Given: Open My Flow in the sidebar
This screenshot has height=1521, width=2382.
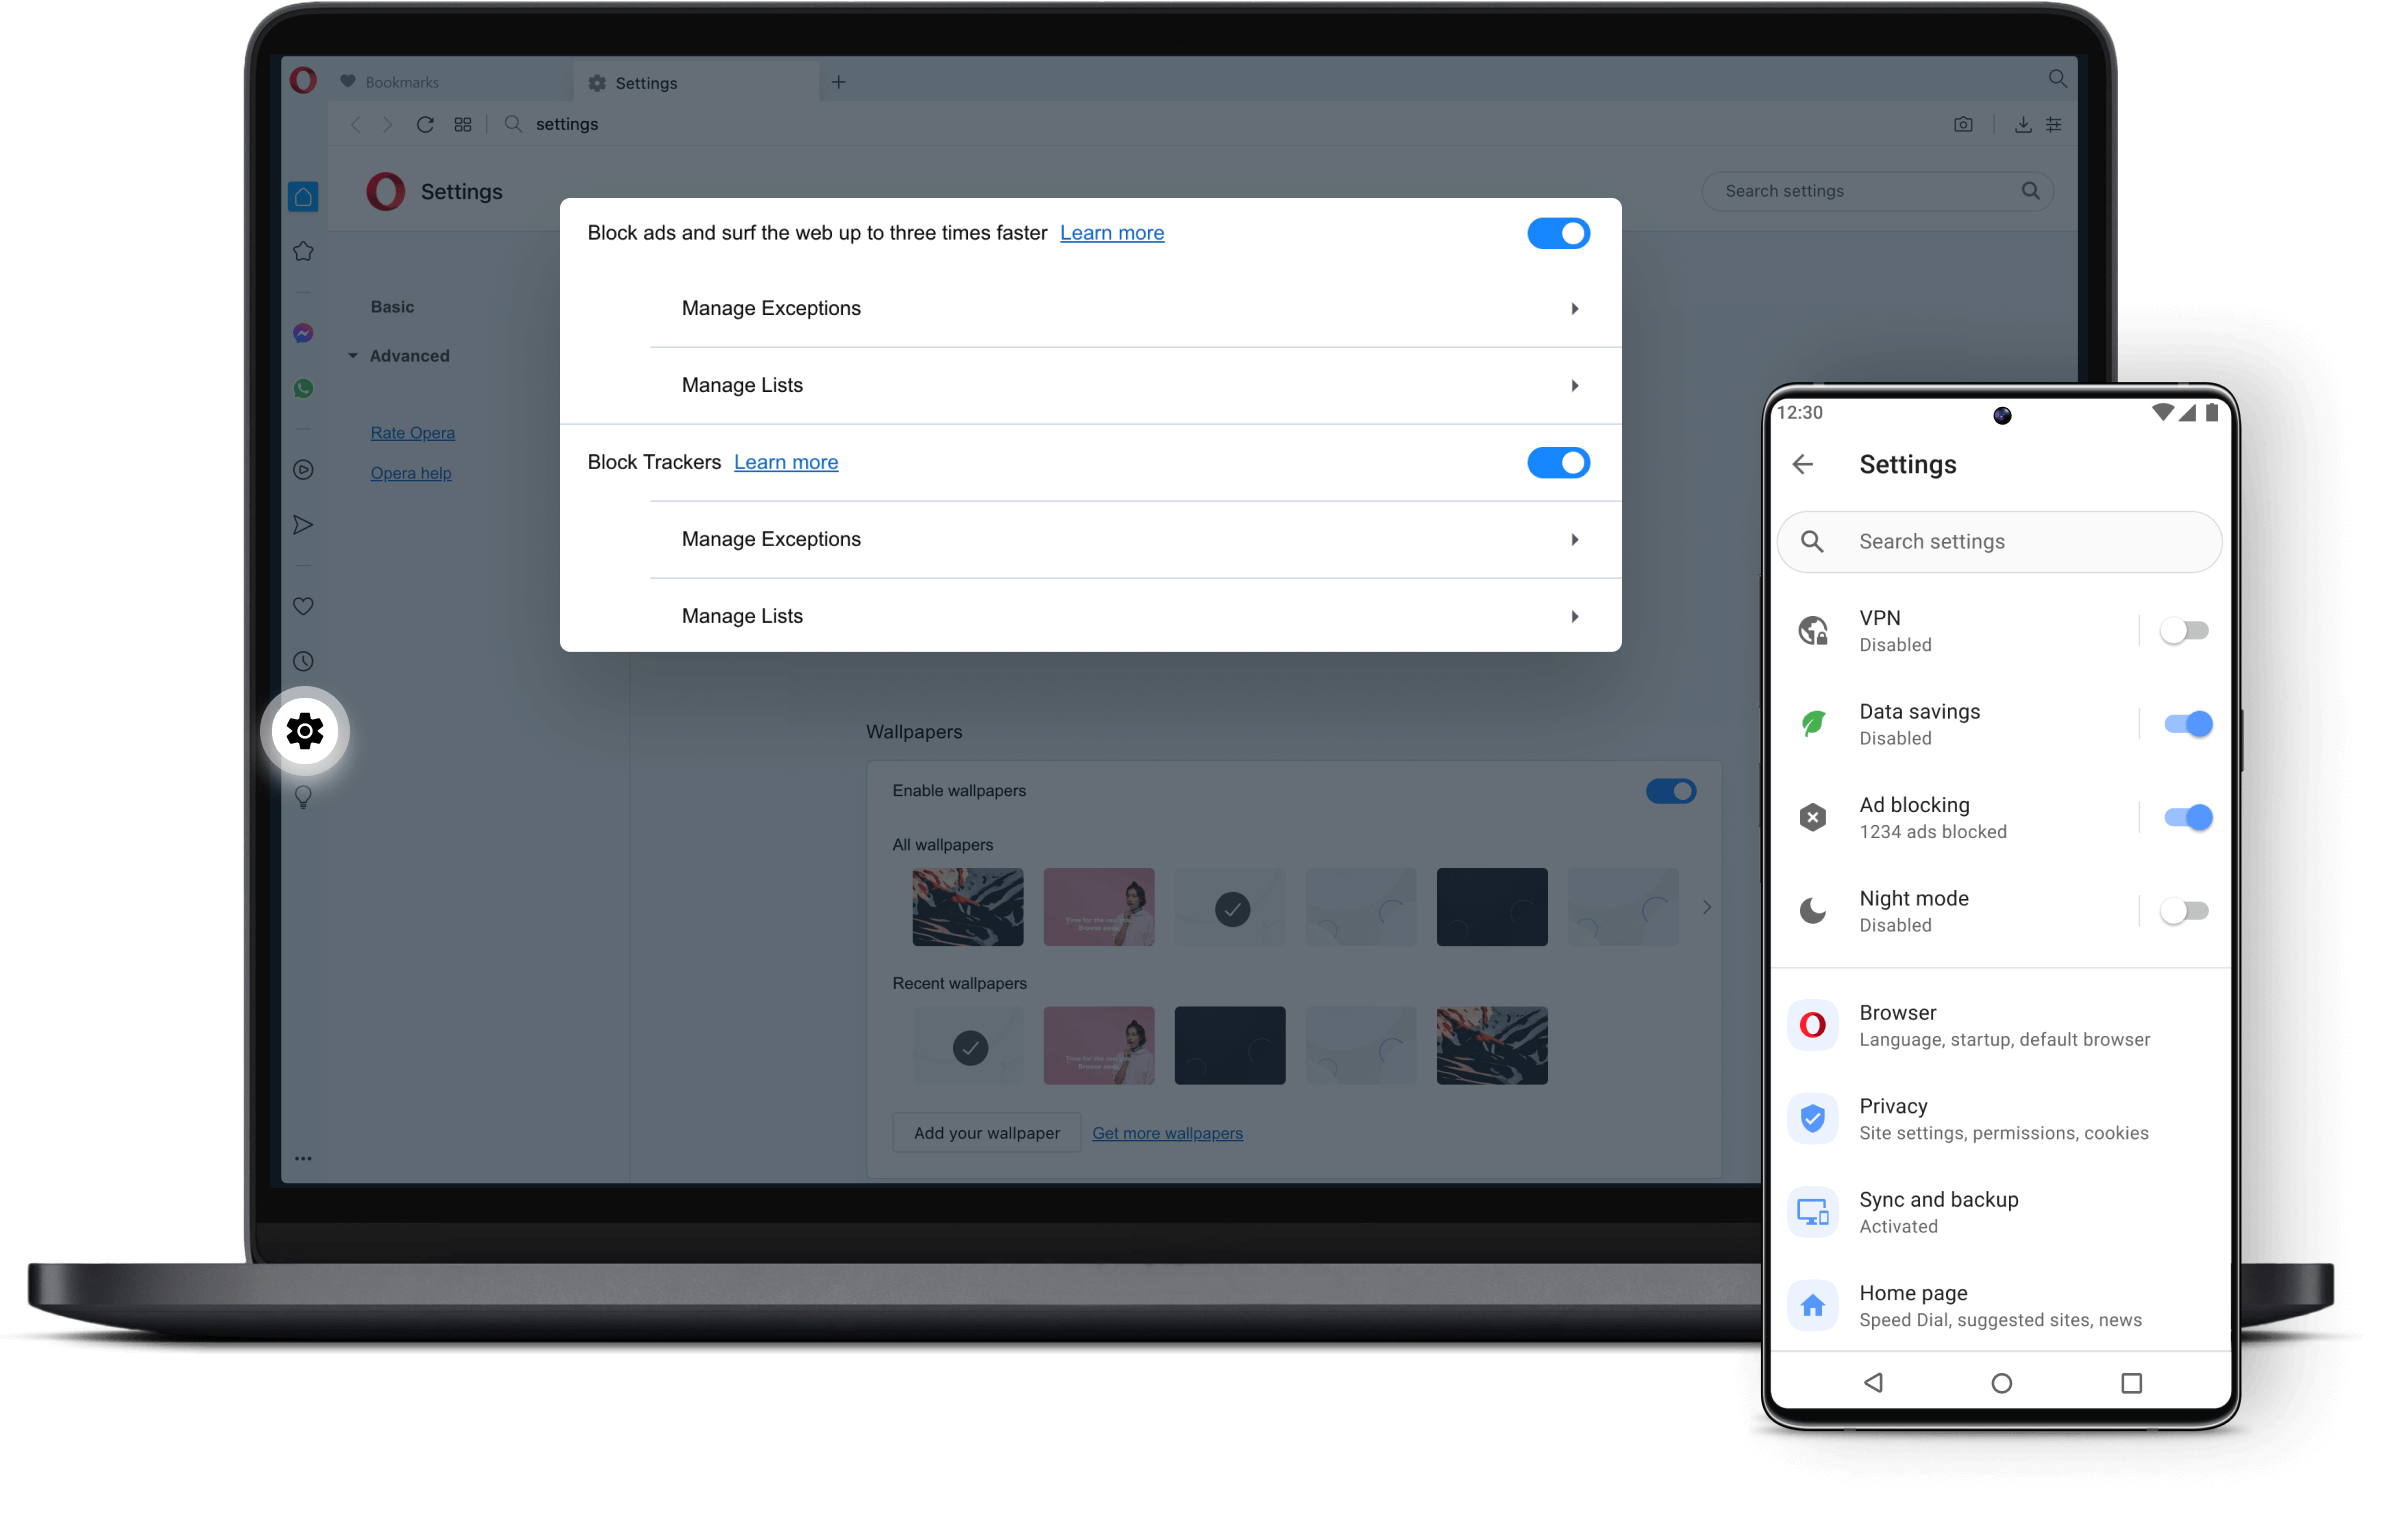Looking at the screenshot, I should click(302, 524).
